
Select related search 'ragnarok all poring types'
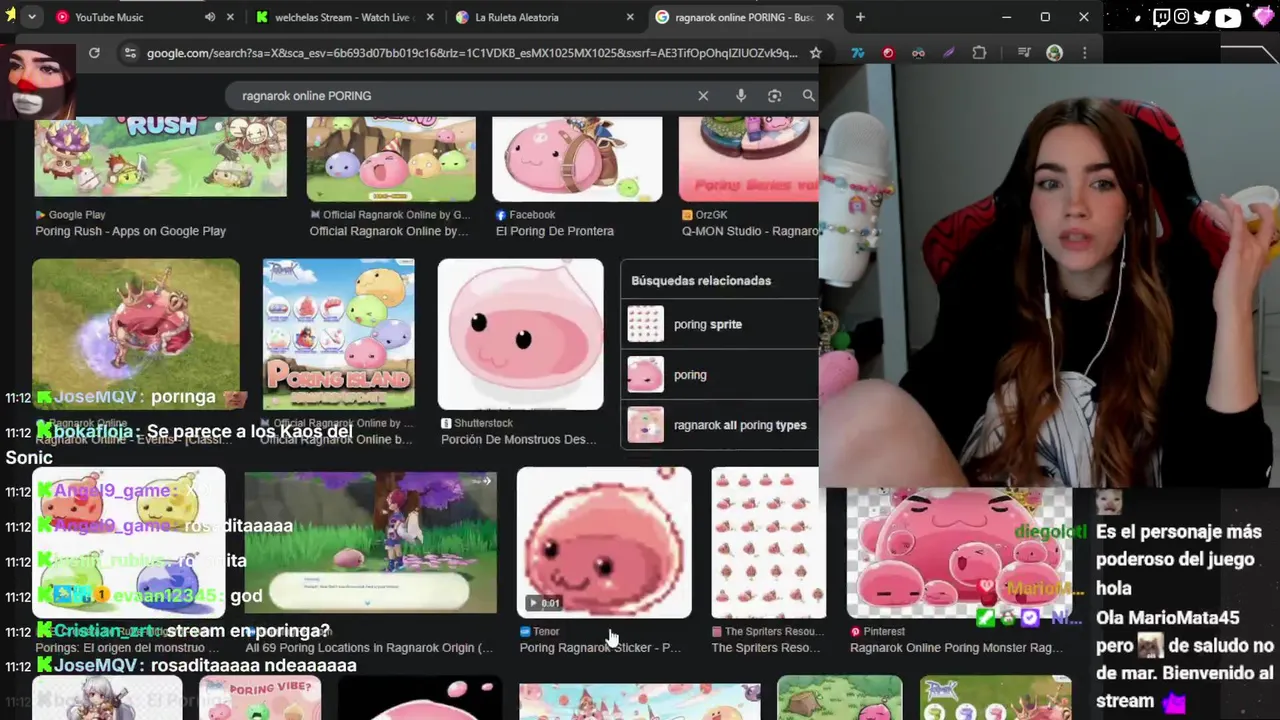point(719,425)
